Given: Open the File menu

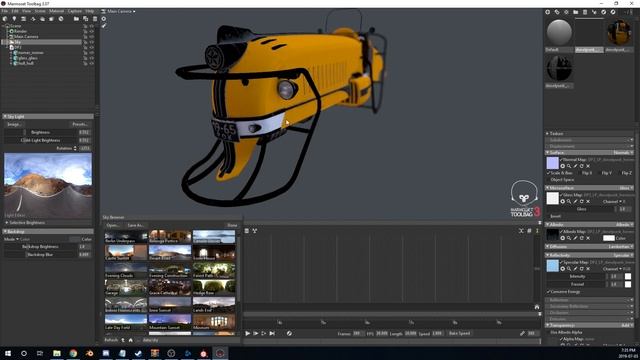Looking at the screenshot, I should point(5,11).
